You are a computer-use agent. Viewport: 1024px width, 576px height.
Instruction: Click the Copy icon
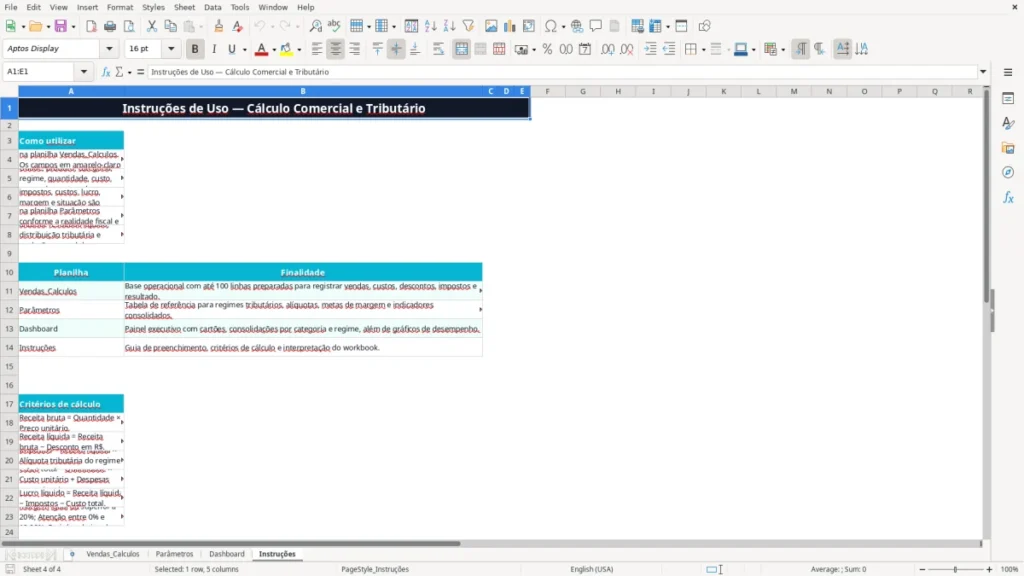[170, 26]
